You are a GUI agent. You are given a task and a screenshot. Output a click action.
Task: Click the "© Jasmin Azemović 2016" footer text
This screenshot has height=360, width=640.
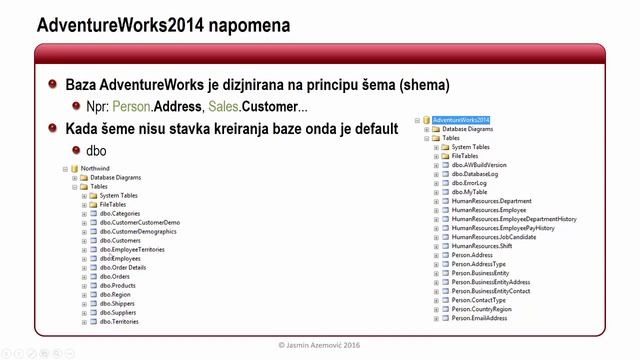coord(319,345)
